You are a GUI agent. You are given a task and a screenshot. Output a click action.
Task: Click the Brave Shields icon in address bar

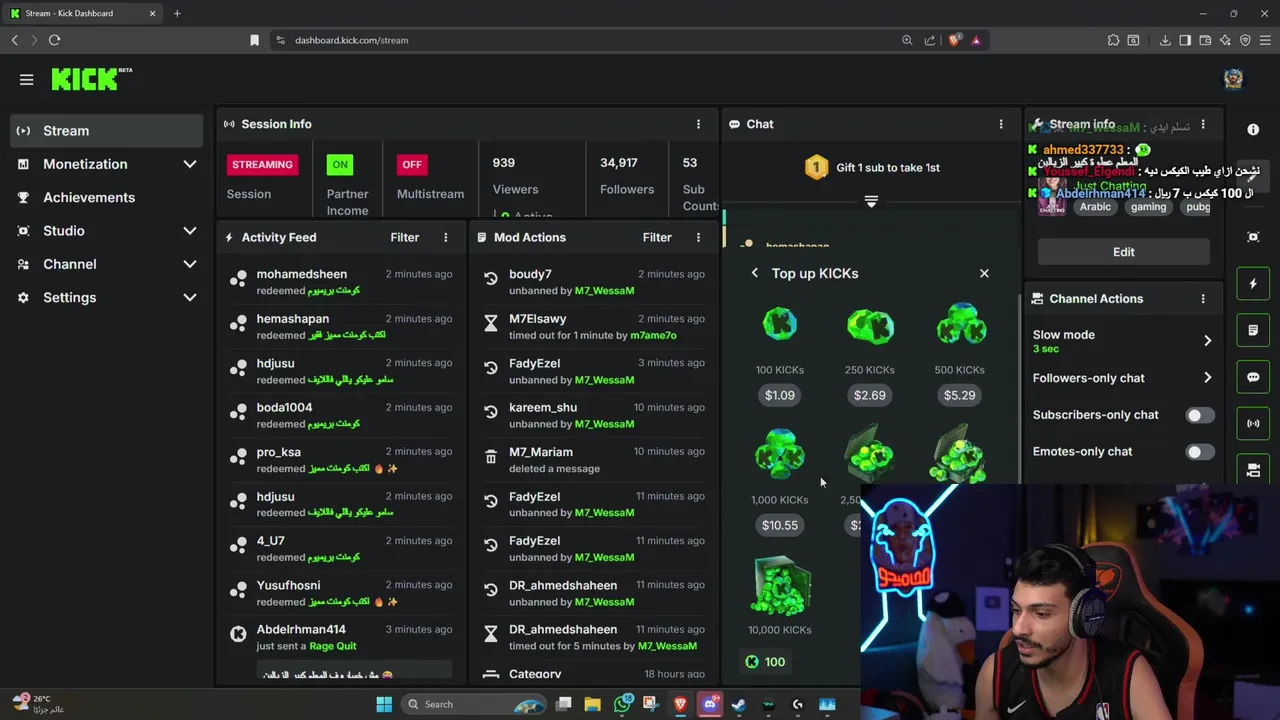[954, 40]
